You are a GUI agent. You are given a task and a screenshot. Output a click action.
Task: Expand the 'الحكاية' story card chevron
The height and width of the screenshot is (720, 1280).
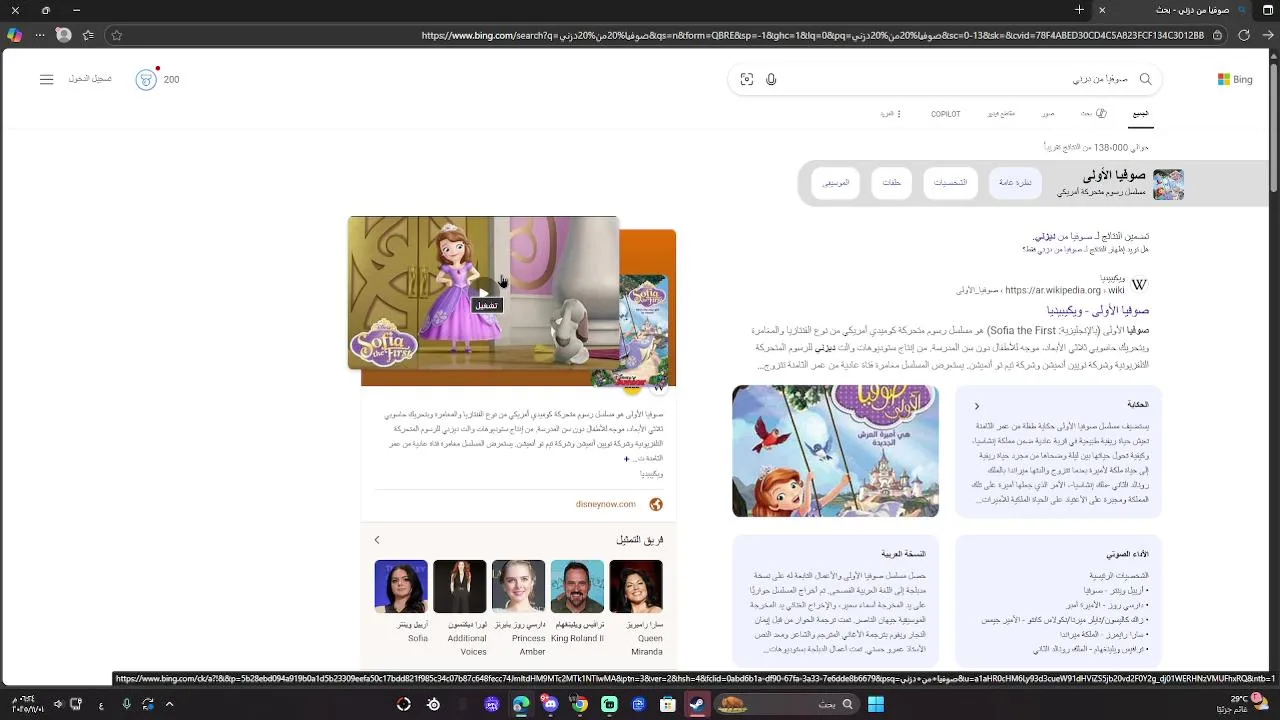977,406
